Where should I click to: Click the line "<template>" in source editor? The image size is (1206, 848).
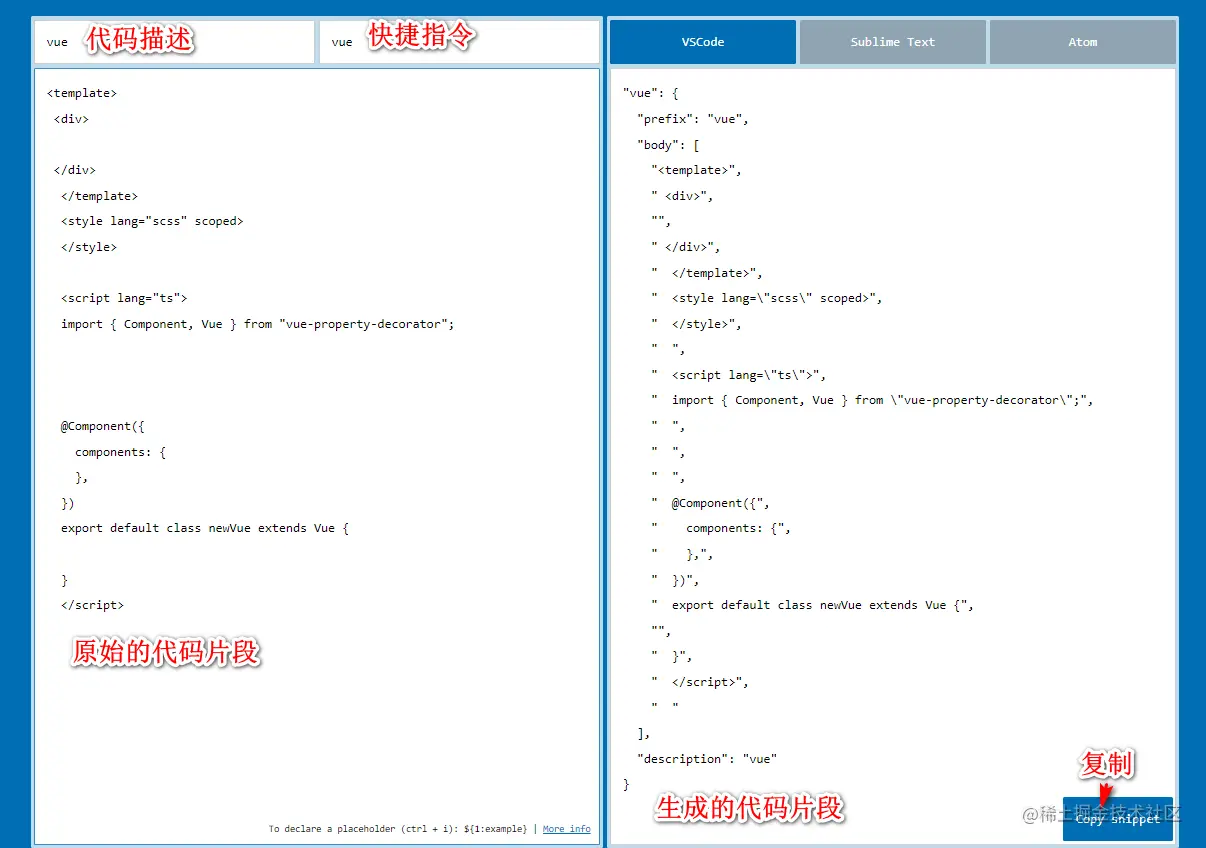click(82, 93)
